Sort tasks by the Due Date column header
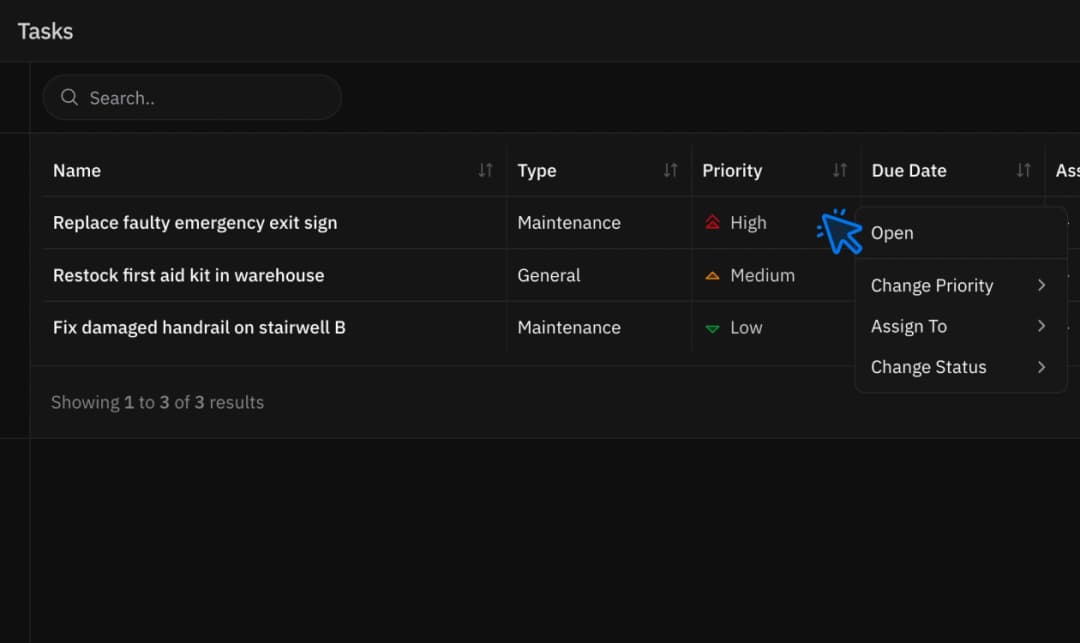The width and height of the screenshot is (1080, 643). point(908,170)
